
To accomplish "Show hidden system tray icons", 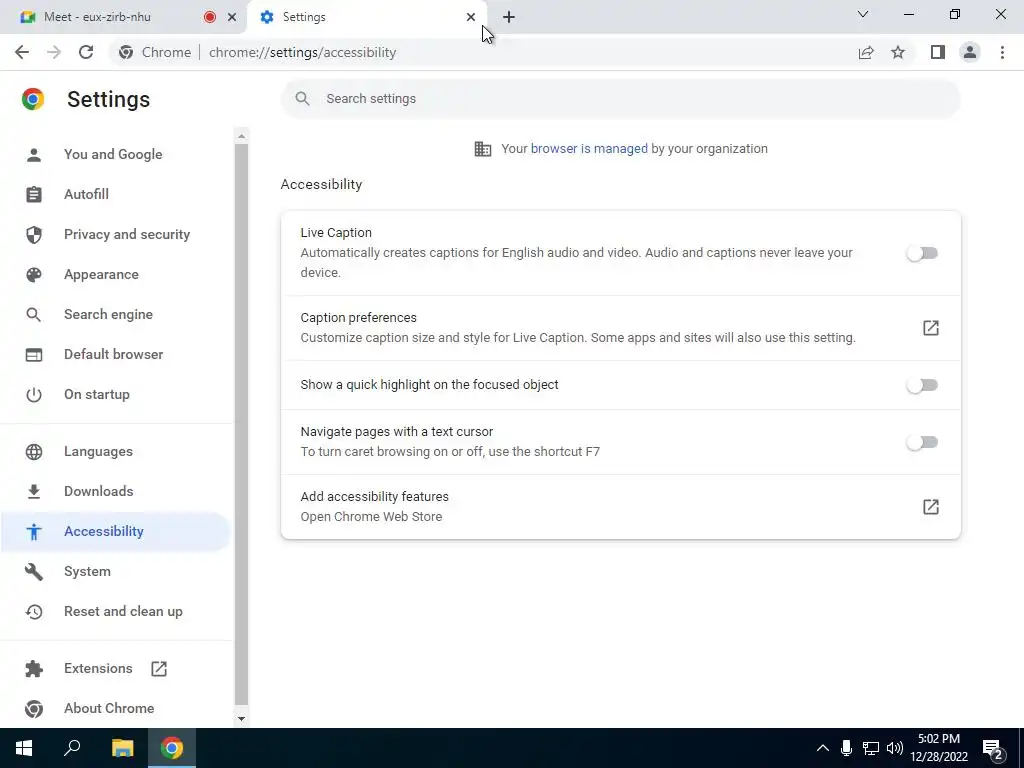I will pos(823,748).
